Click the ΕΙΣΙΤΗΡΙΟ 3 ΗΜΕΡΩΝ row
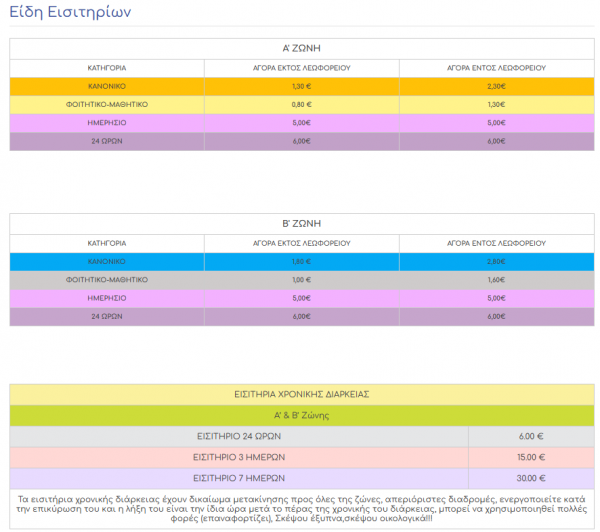The width and height of the screenshot is (600, 532). coord(302,458)
